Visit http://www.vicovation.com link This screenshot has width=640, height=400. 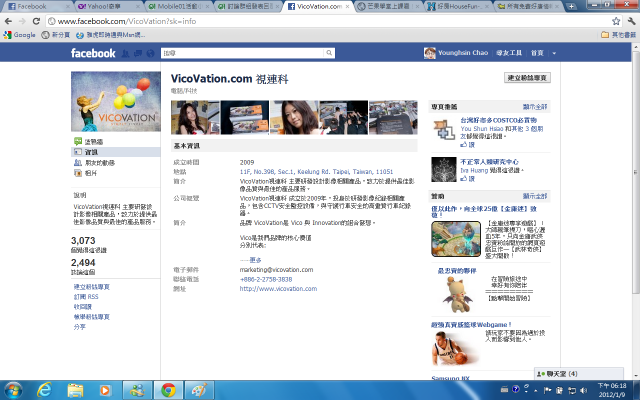coord(278,289)
